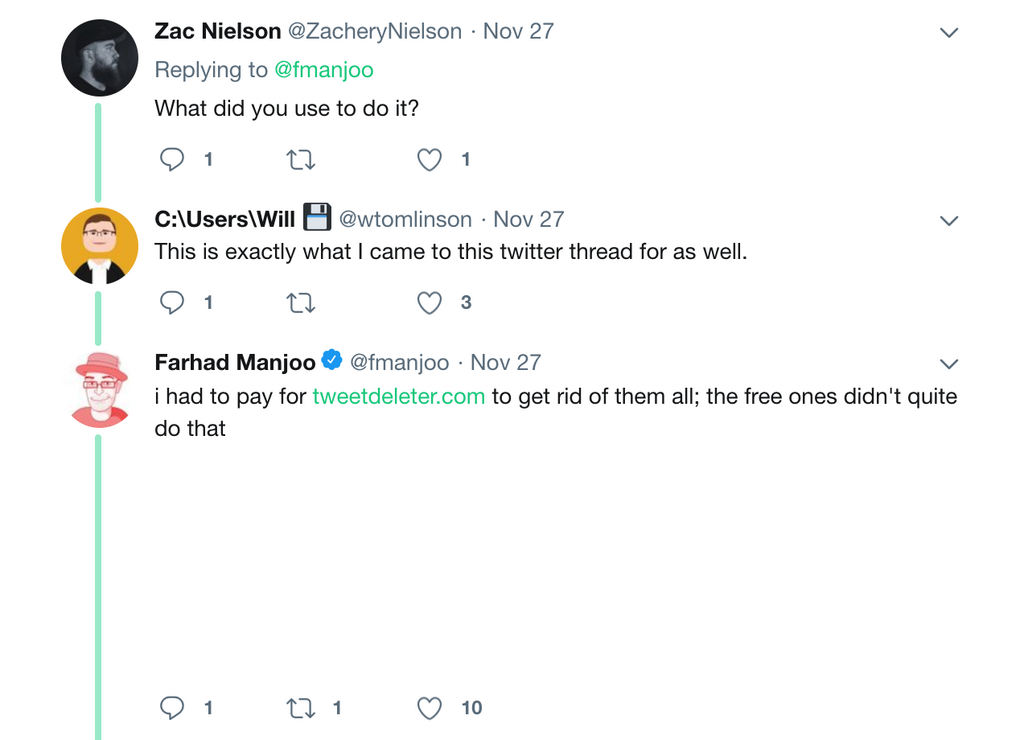Expand the menu chevron on Will's tweet
This screenshot has width=1024, height=740.
(949, 221)
